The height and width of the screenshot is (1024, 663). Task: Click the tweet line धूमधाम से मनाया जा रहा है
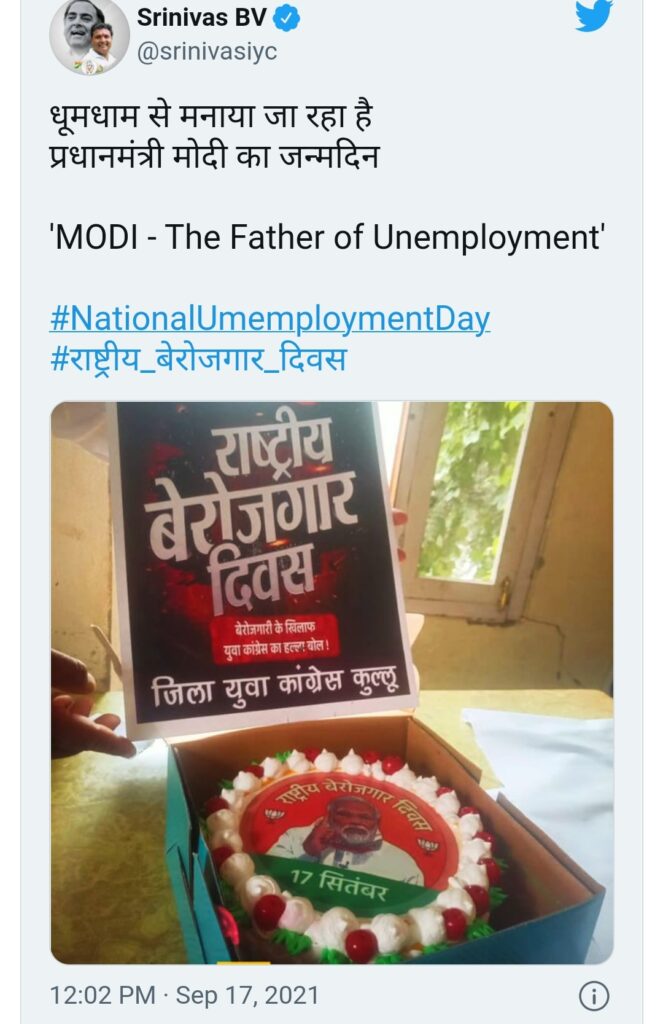pos(211,118)
